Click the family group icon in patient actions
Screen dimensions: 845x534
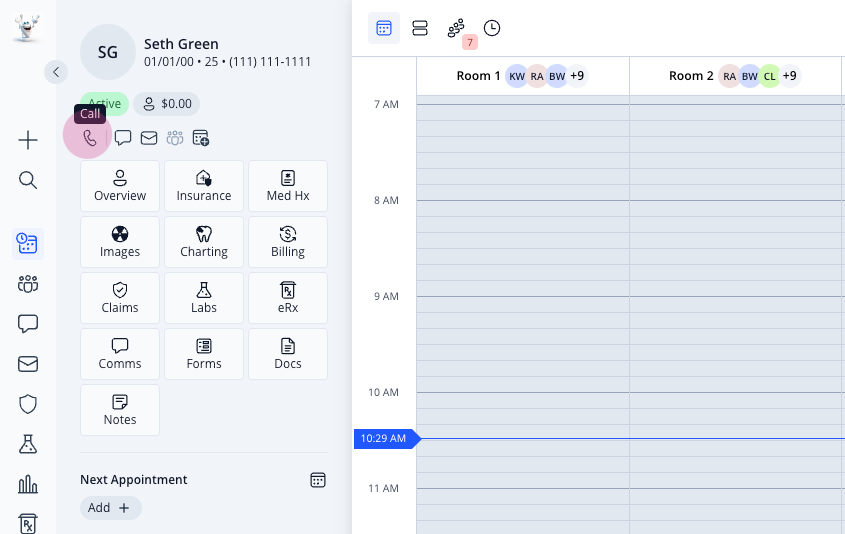(x=175, y=138)
